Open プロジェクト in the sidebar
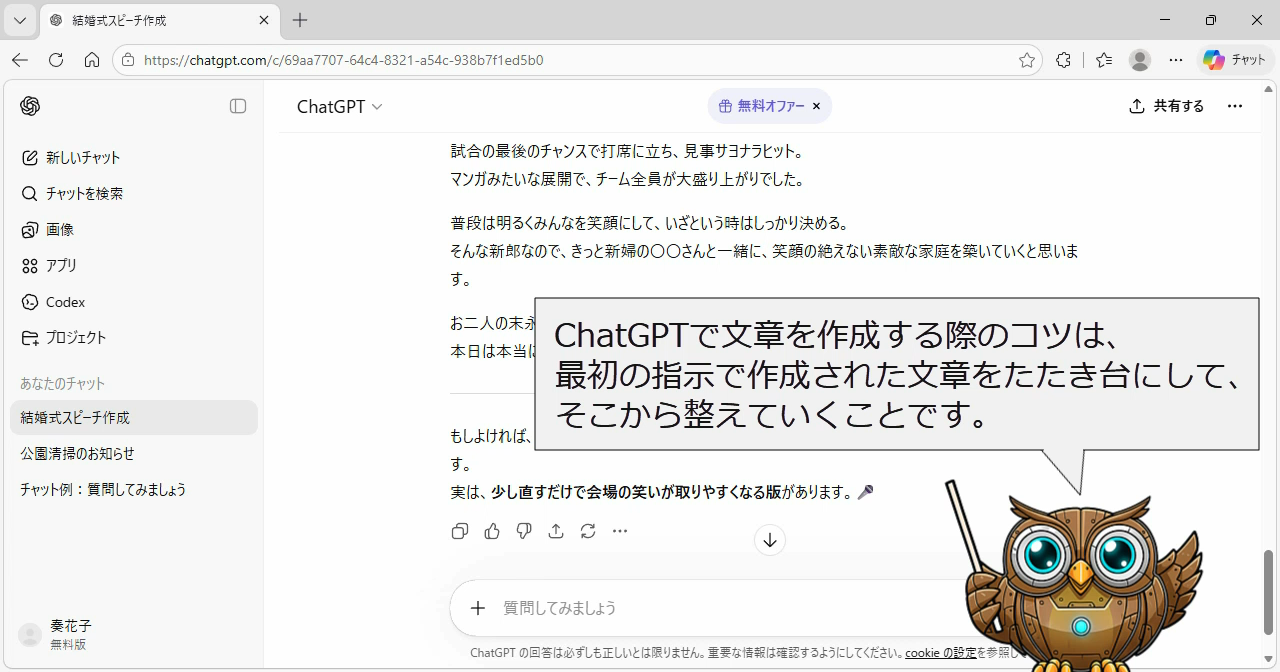Viewport: 1280px width, 672px height. tap(74, 337)
